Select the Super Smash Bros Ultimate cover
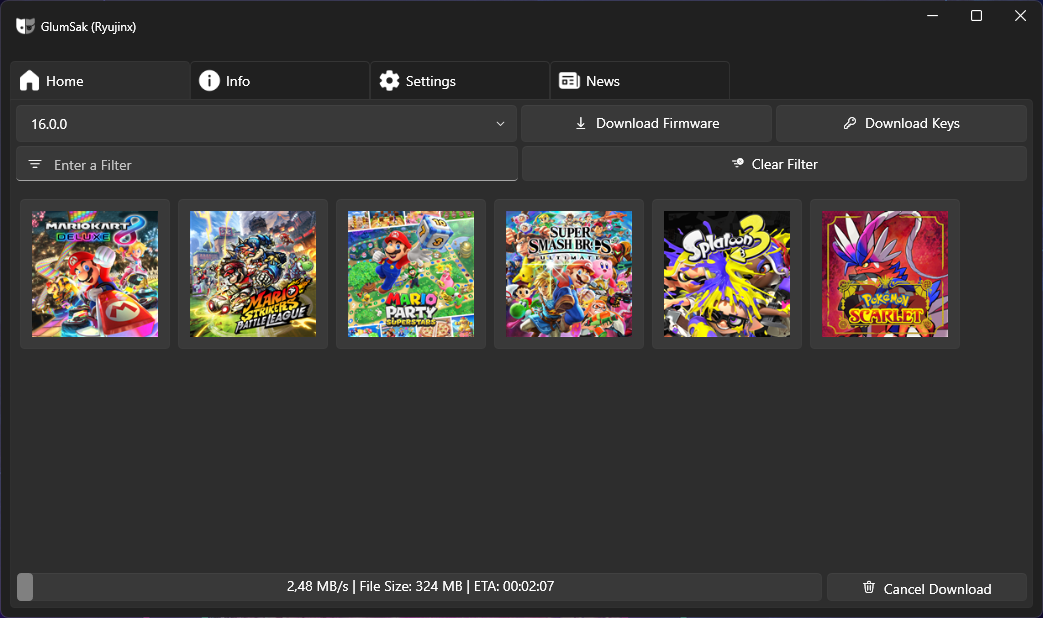This screenshot has width=1043, height=618. pos(569,274)
